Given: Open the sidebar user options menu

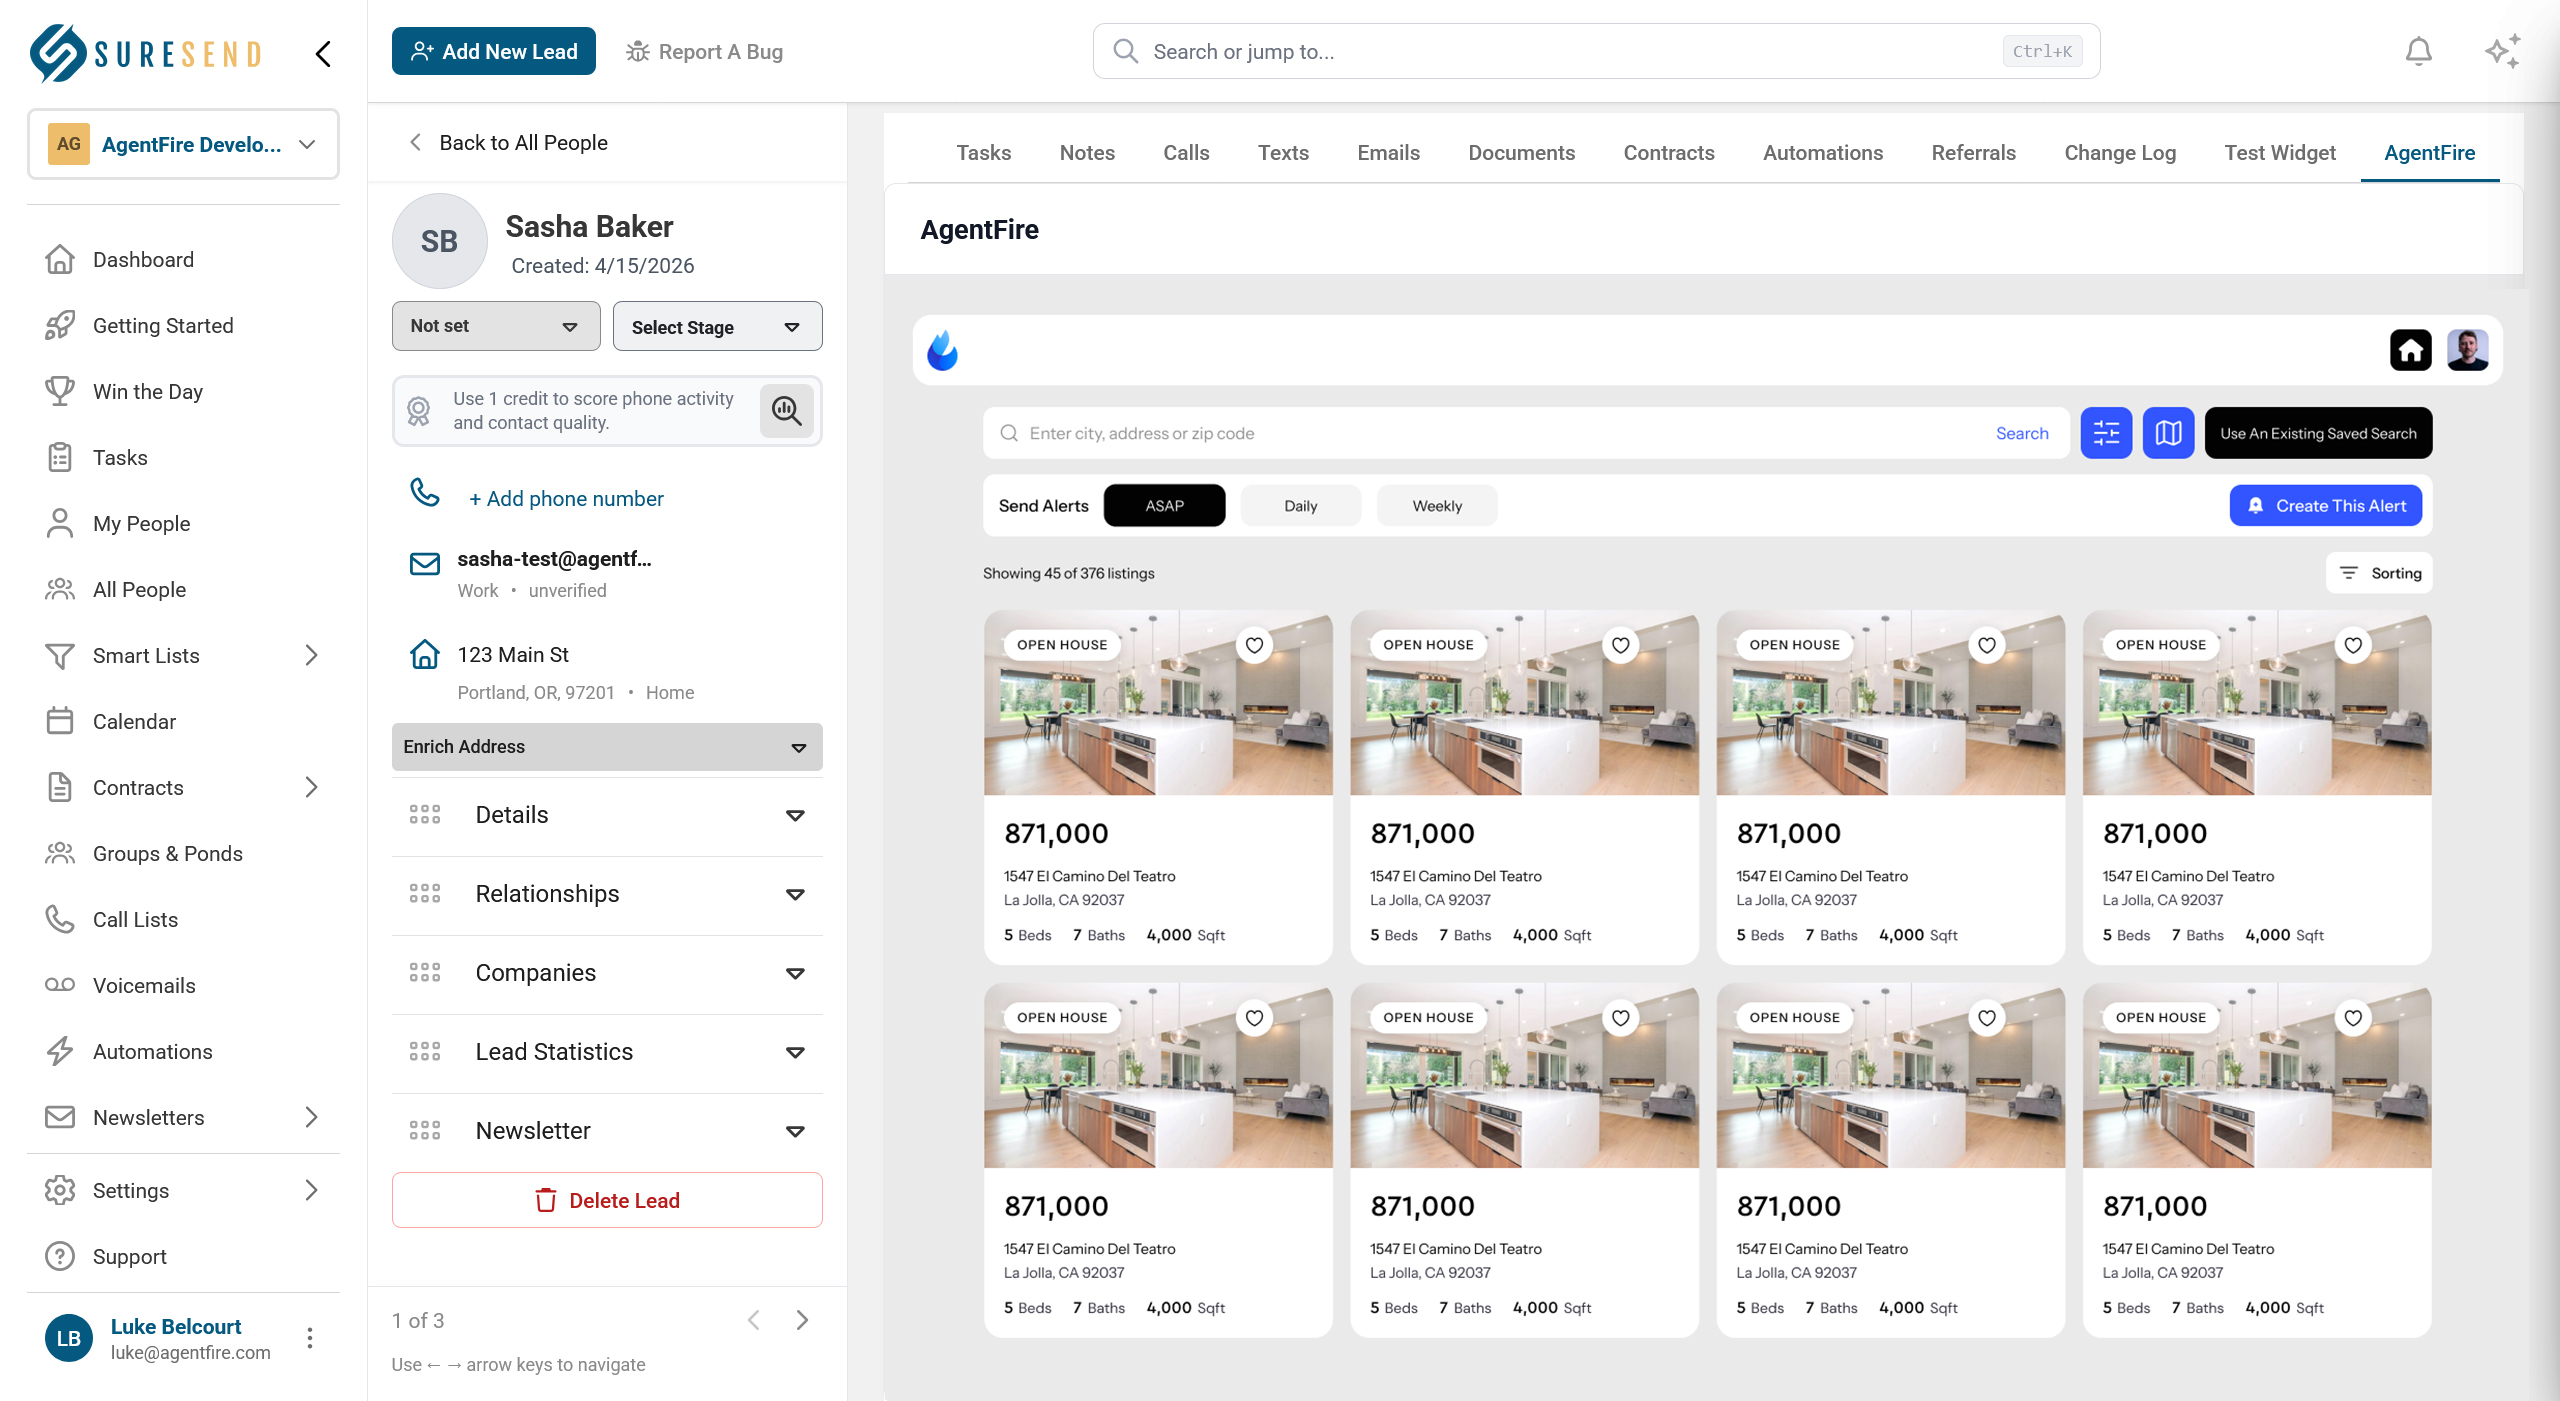Looking at the screenshot, I should [310, 1338].
